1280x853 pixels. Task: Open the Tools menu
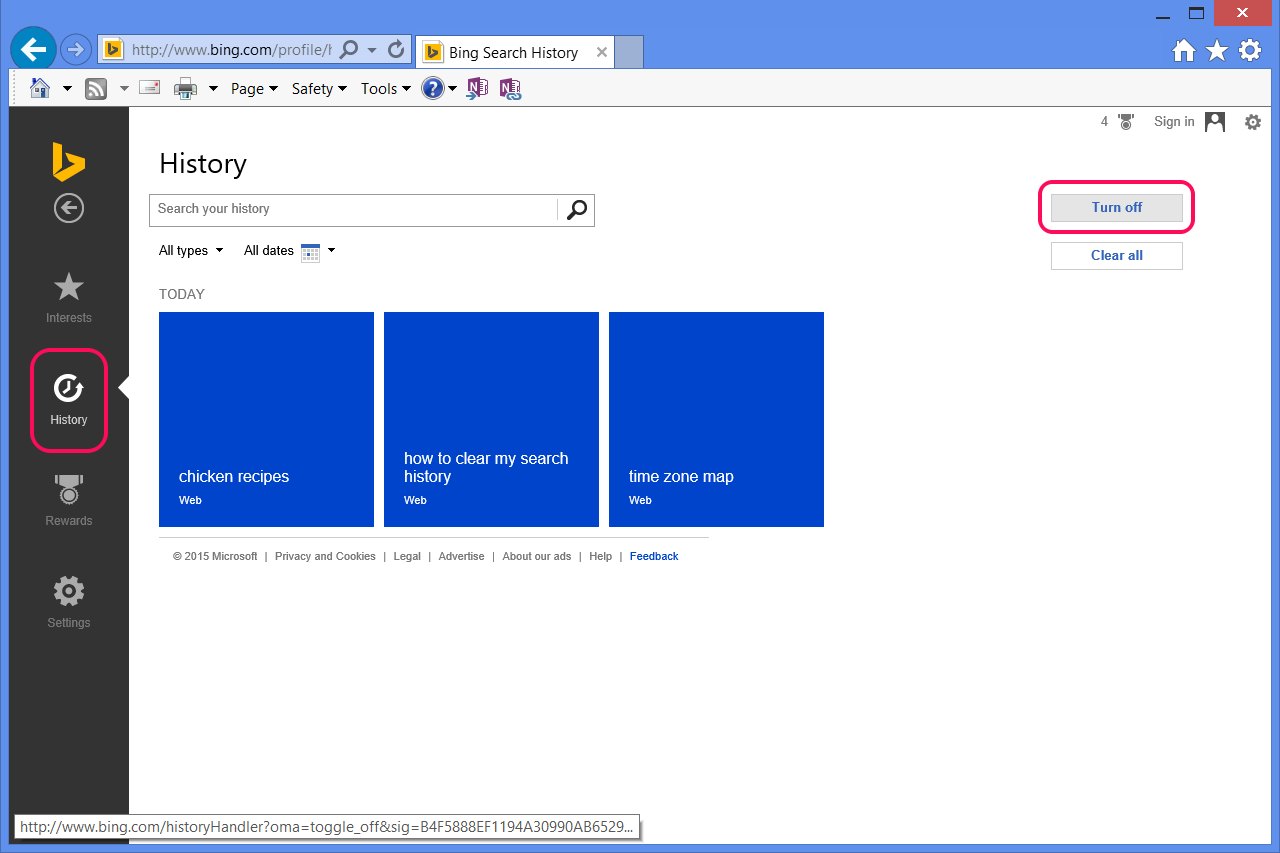pos(386,89)
